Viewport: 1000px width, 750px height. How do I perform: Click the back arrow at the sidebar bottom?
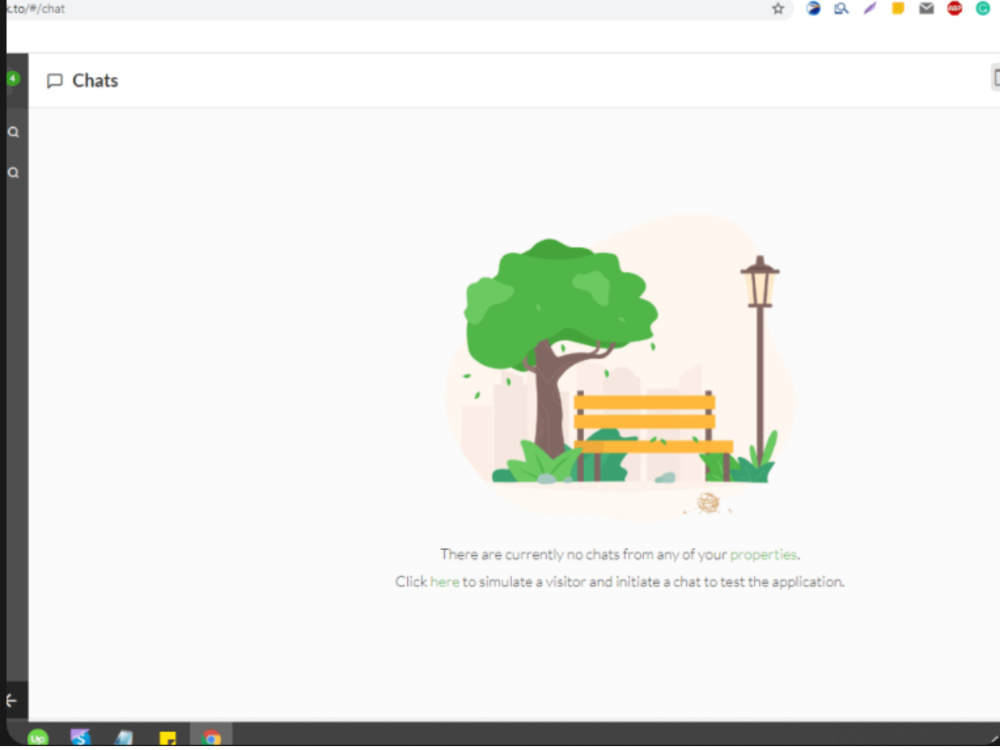11,701
